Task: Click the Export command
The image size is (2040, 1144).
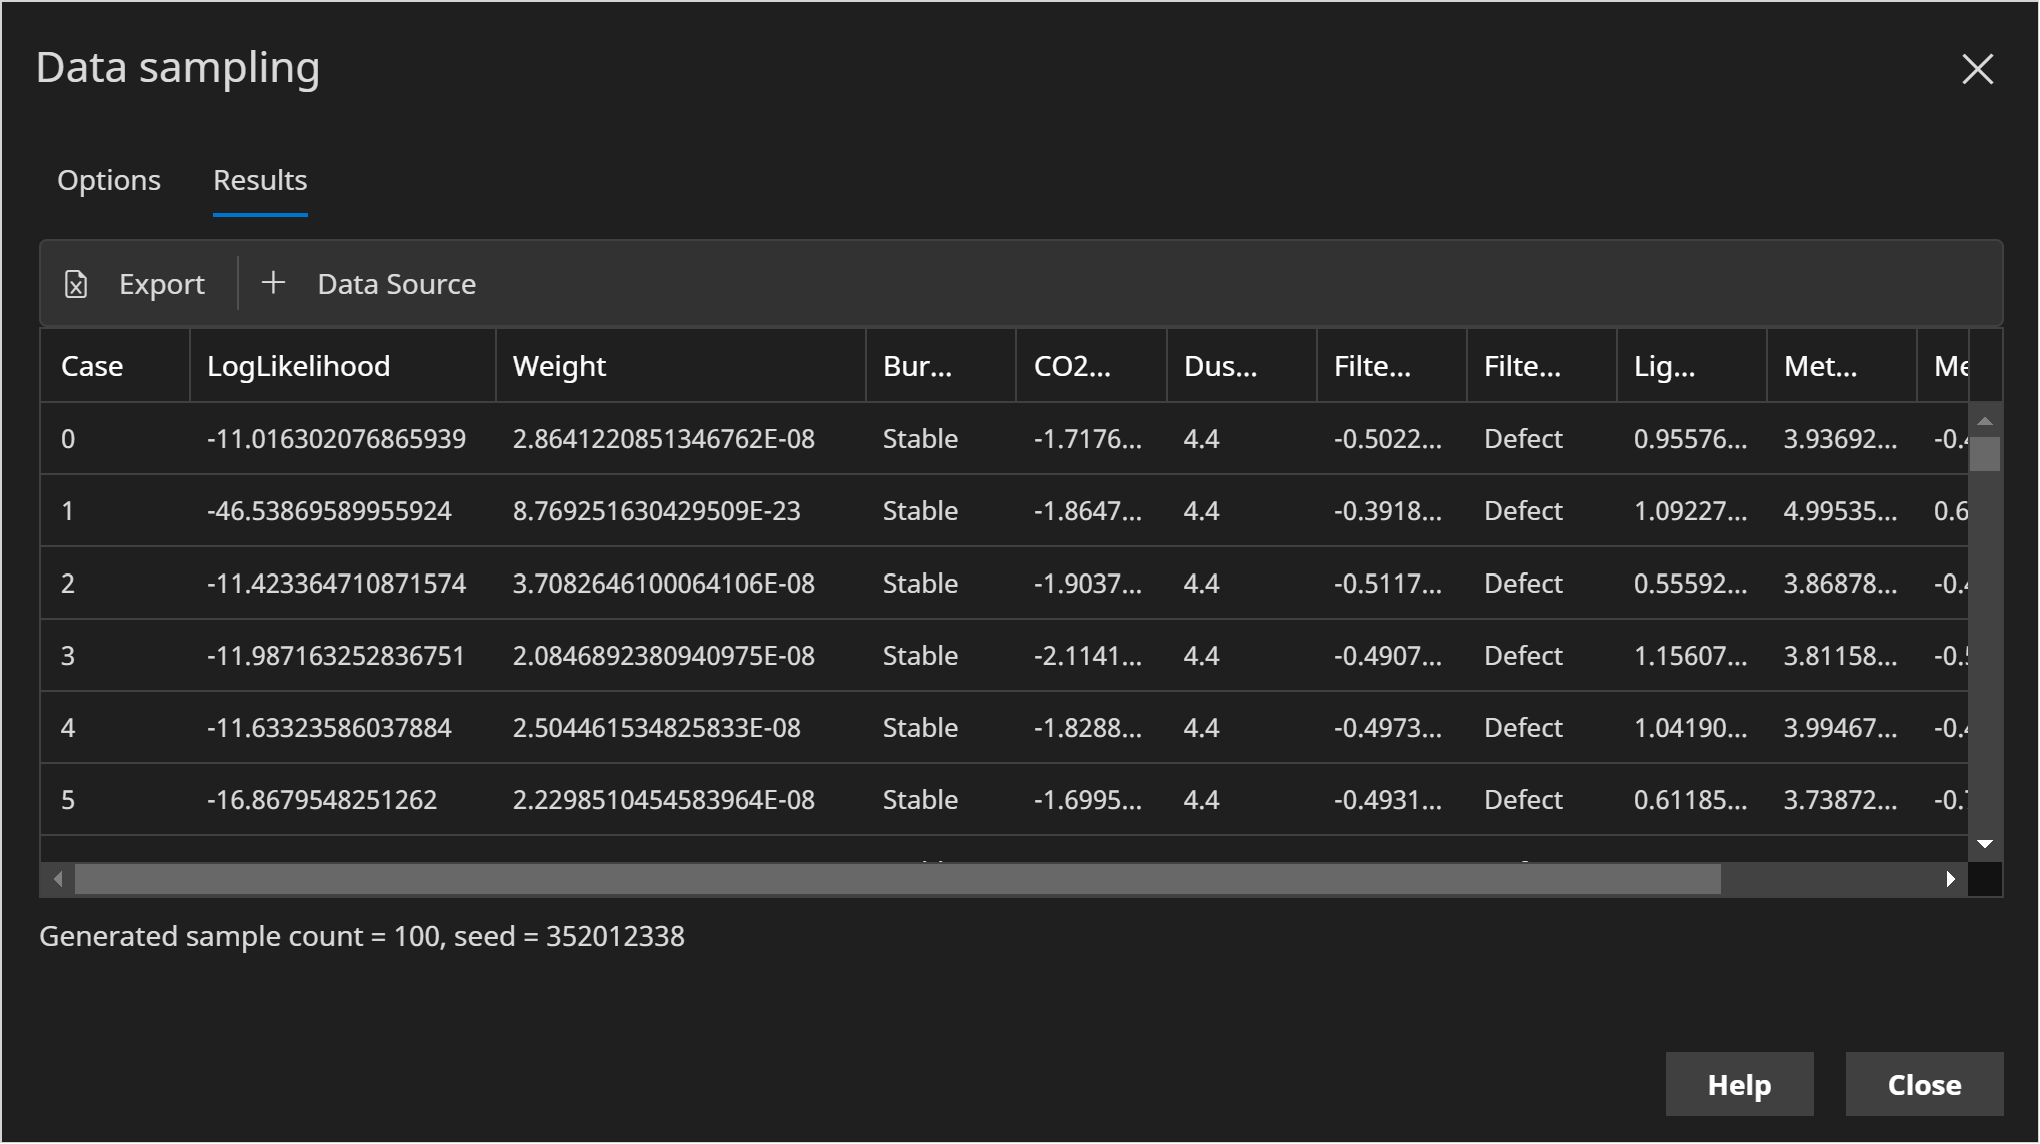Action: click(x=162, y=284)
